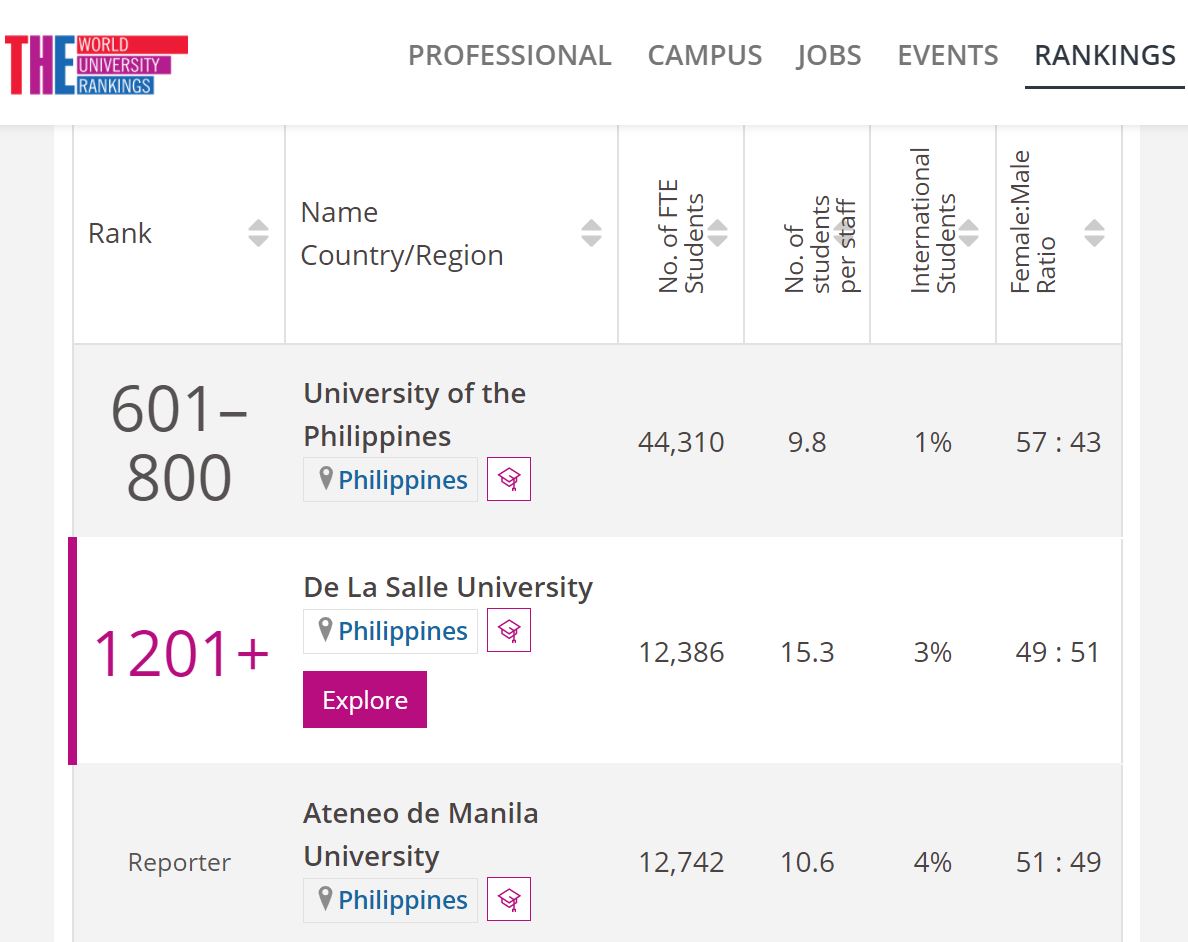Click location pin in Ateneo de Manila row
This screenshot has height=942, width=1188.
click(x=326, y=899)
